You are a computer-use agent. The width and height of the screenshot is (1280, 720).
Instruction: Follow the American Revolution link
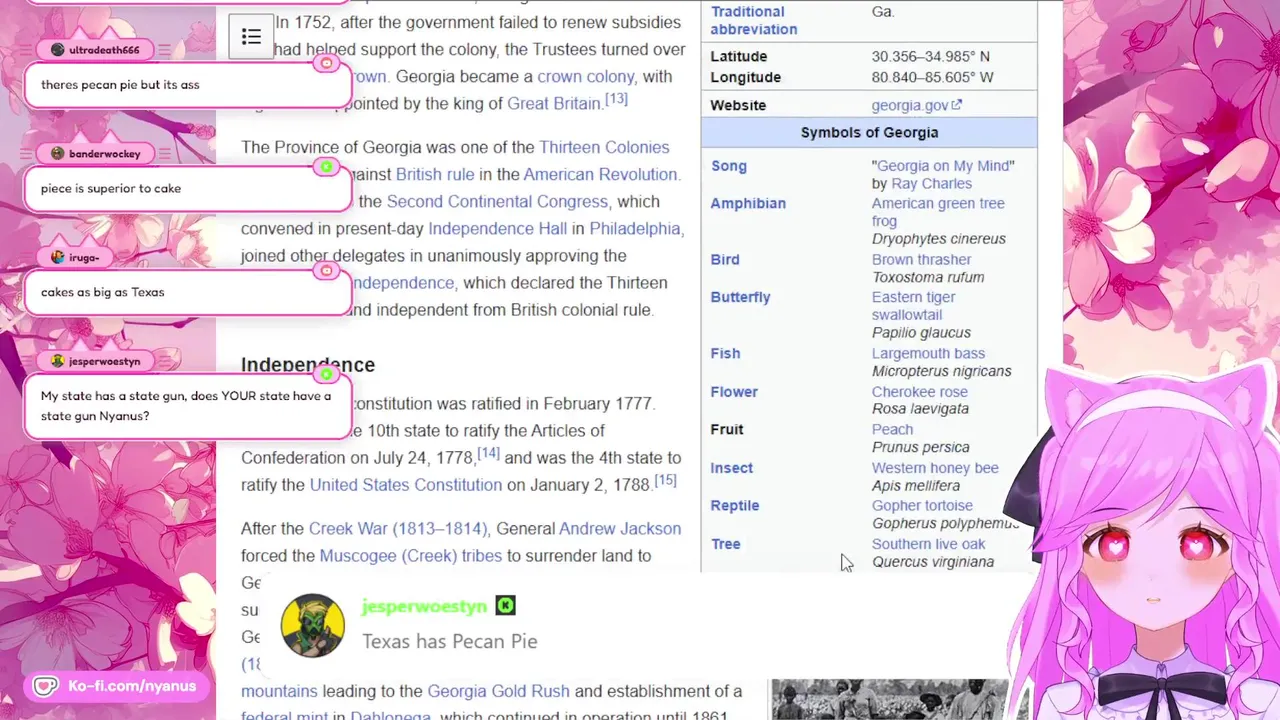601,174
